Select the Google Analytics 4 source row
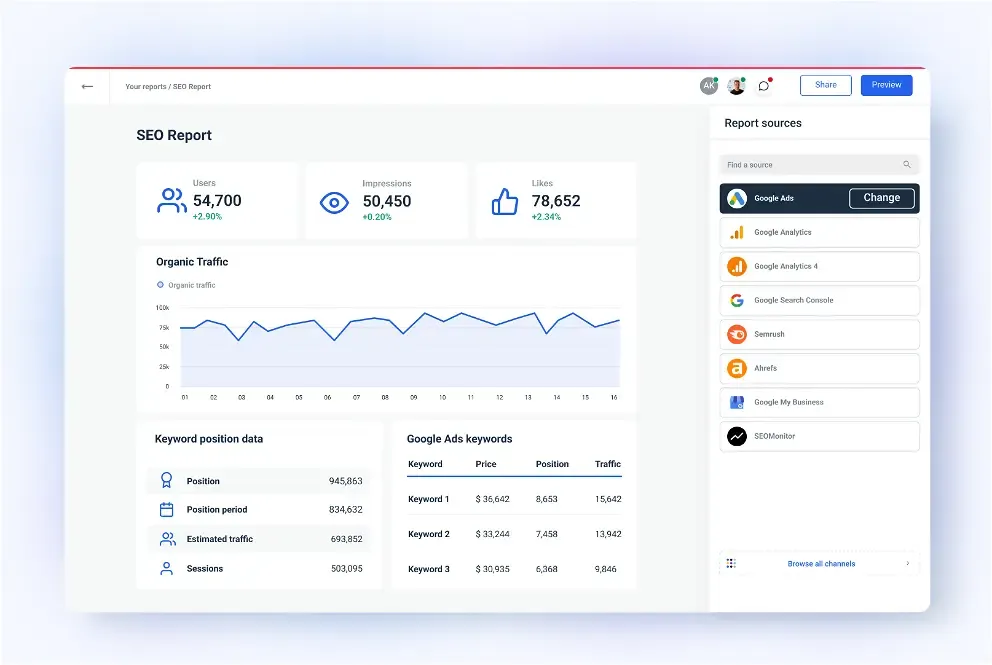 (819, 266)
